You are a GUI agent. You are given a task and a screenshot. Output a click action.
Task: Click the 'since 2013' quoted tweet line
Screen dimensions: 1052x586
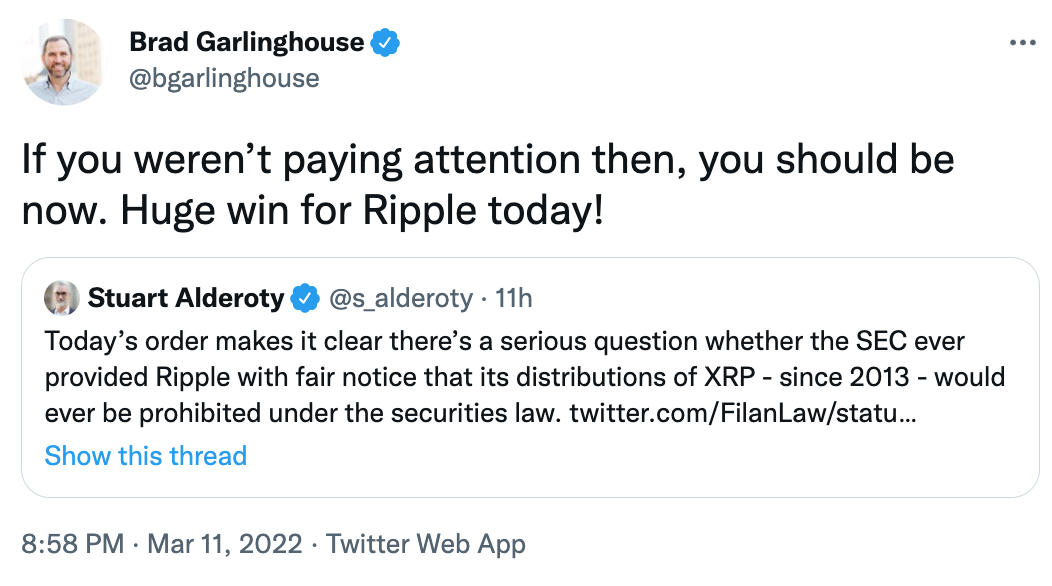(x=525, y=377)
